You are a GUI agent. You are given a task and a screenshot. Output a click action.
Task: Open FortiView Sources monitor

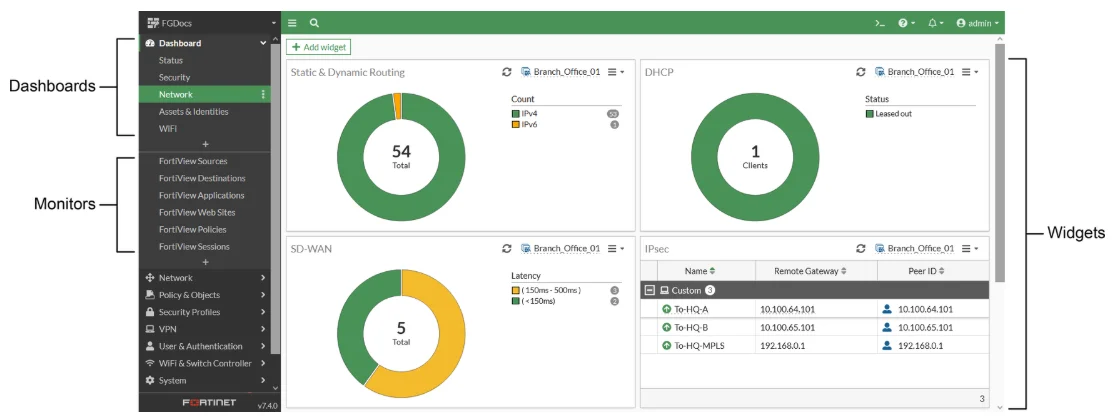193,161
